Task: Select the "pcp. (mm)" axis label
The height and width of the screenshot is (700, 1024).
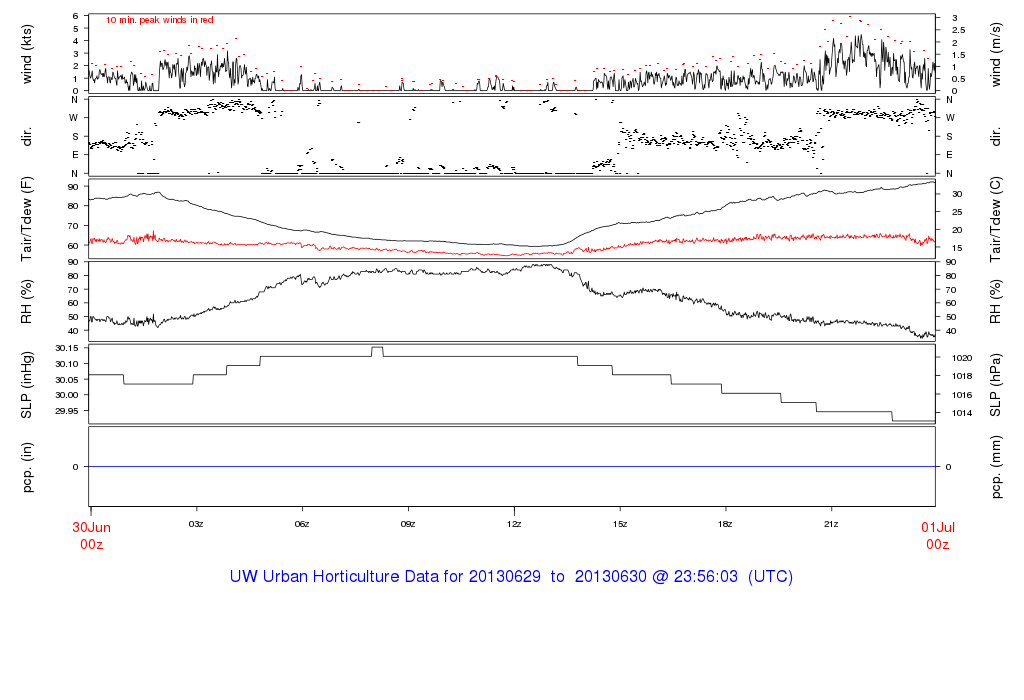Action: coord(995,467)
